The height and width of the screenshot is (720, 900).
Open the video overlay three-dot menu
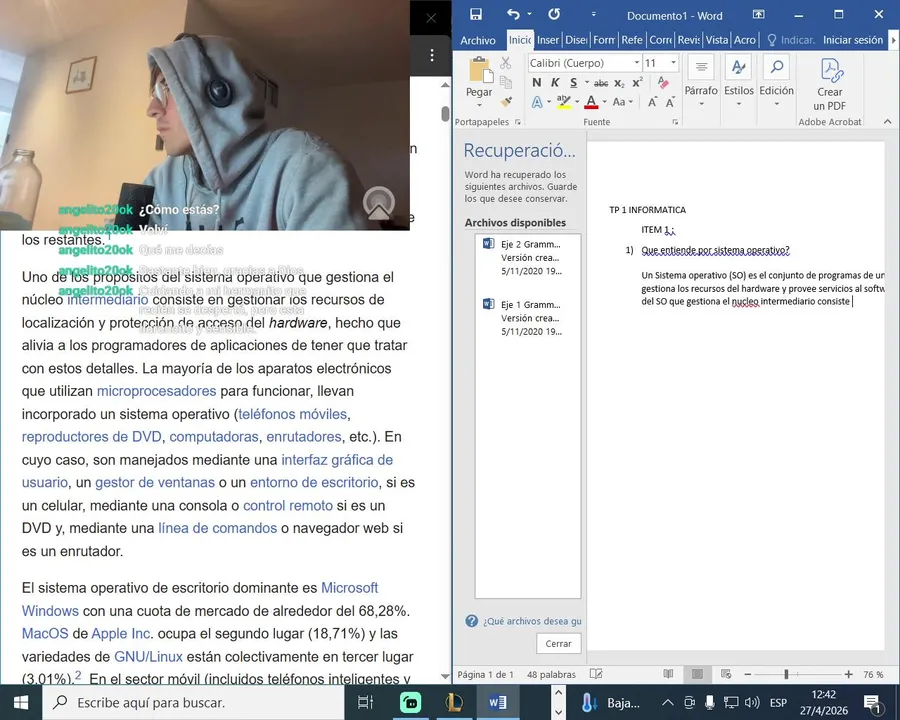(432, 55)
